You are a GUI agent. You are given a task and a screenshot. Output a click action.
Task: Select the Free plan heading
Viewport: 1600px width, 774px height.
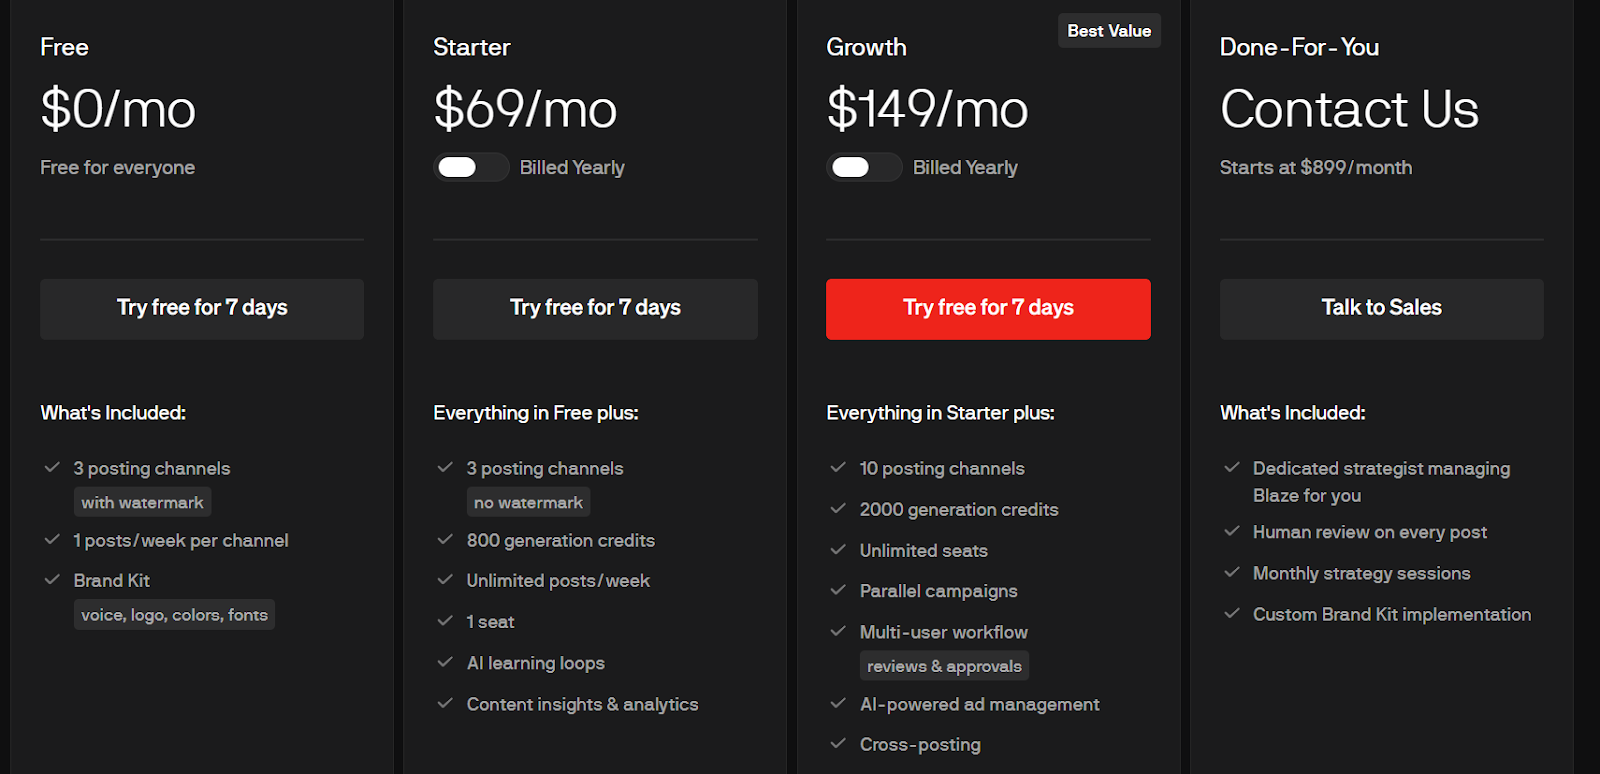click(x=63, y=46)
